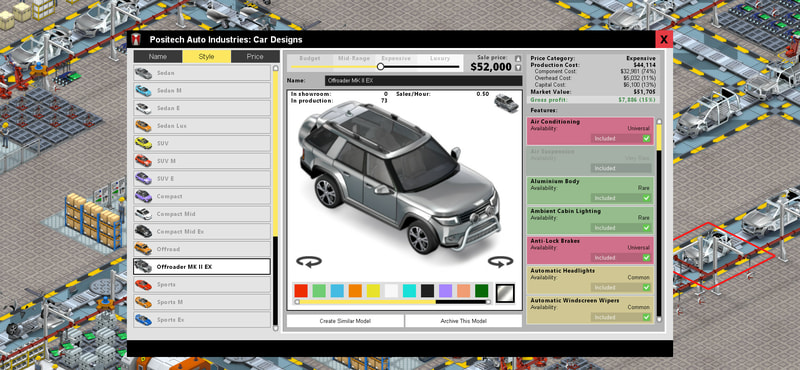Image resolution: width=800 pixels, height=370 pixels.
Task: Sort car designs by Price tab
Action: pos(255,57)
